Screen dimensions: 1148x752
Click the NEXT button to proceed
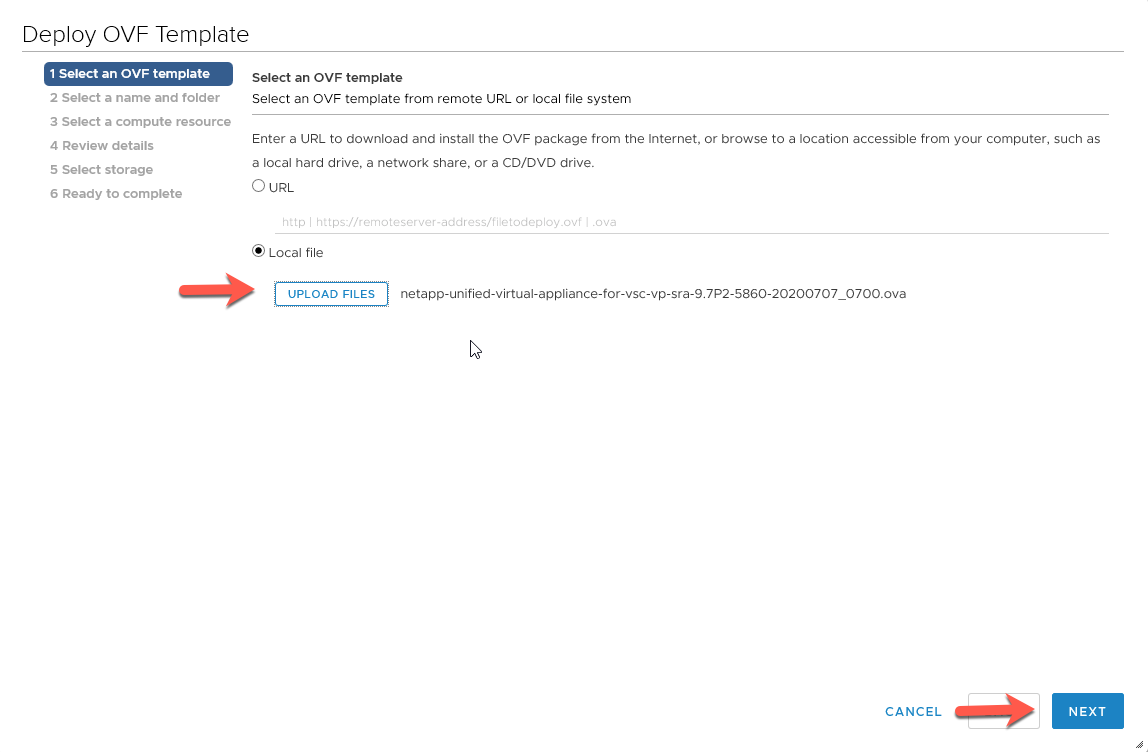point(1087,711)
